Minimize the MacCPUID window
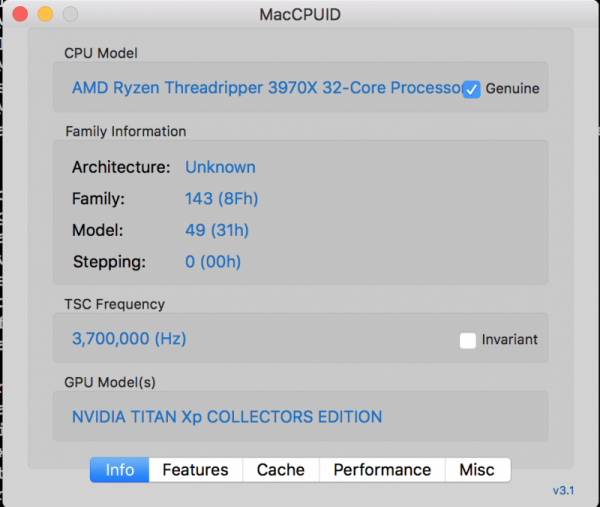The width and height of the screenshot is (600, 507). [x=45, y=14]
